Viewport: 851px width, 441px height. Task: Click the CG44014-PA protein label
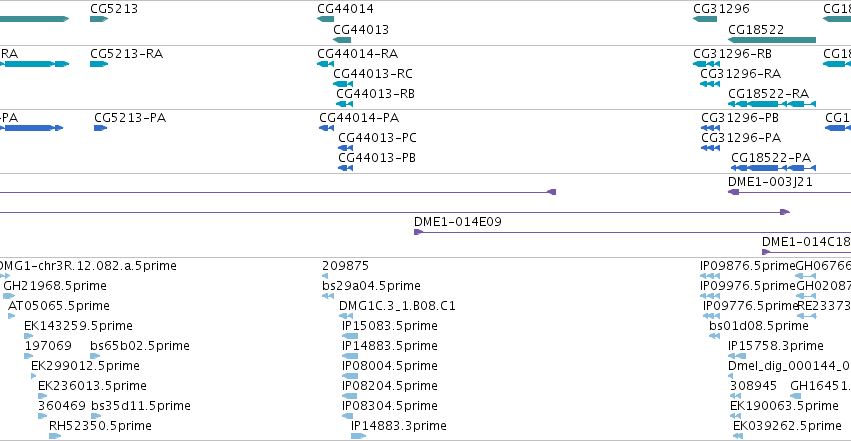pos(359,118)
